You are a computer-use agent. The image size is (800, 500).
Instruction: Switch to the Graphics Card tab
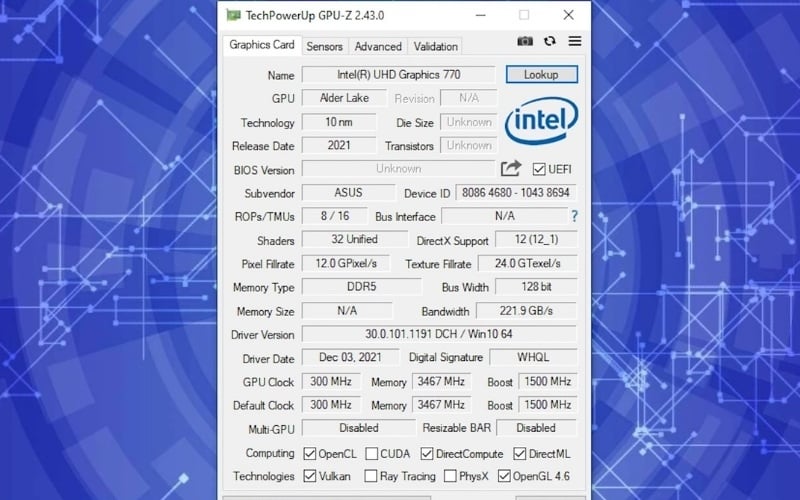262,45
